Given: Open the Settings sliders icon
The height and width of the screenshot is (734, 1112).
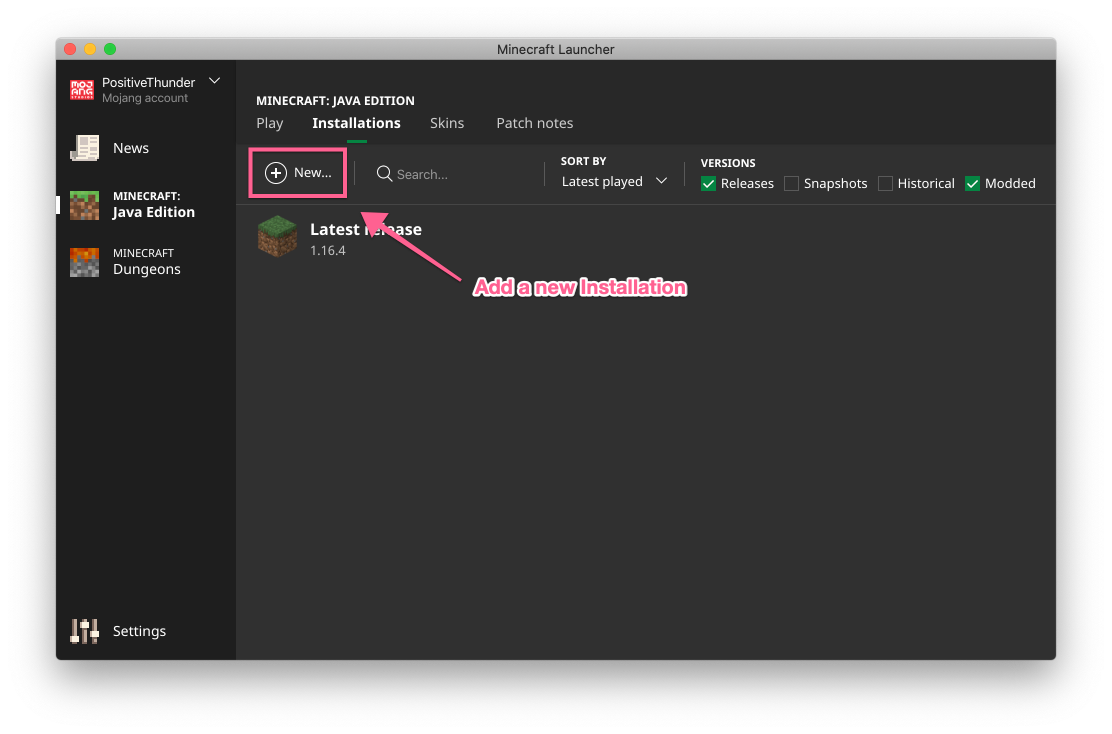Looking at the screenshot, I should [84, 630].
